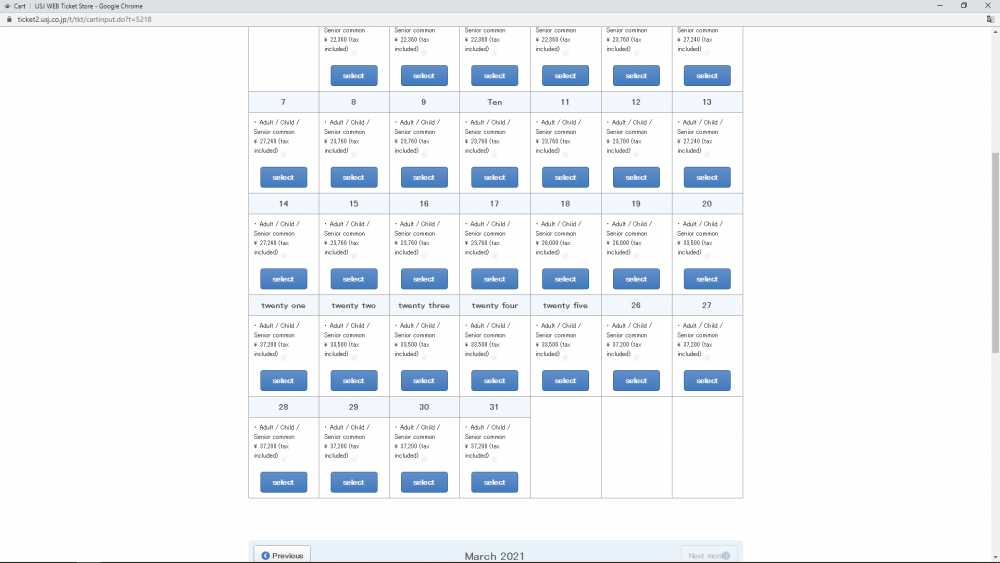Choose the day 28 ticket
Viewport: 1000px width, 563px height.
click(x=283, y=482)
